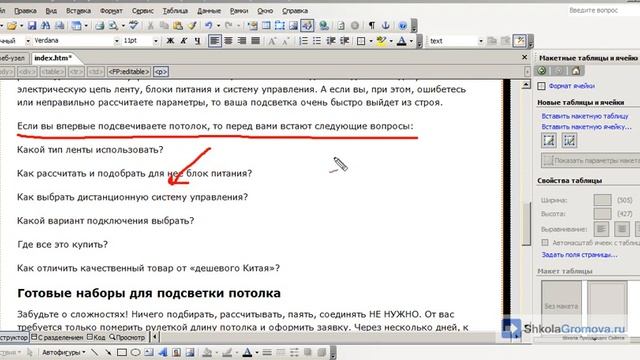Activate the Format Painter brush icon
Viewport: 640px width, 360px height.
(192, 26)
